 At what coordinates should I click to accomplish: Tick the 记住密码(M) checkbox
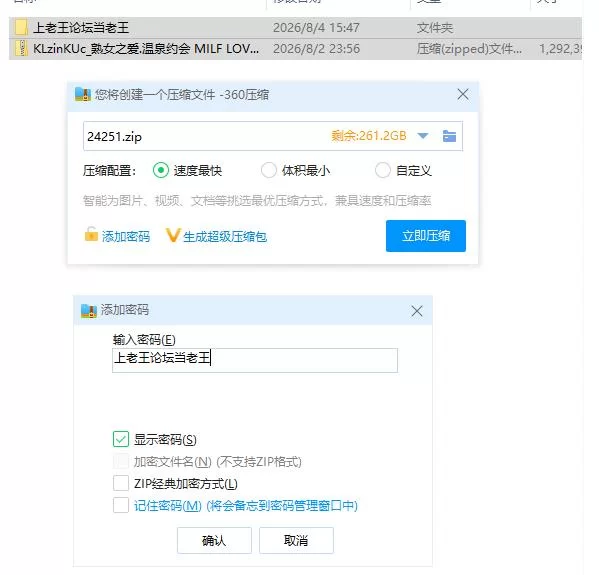[121, 505]
